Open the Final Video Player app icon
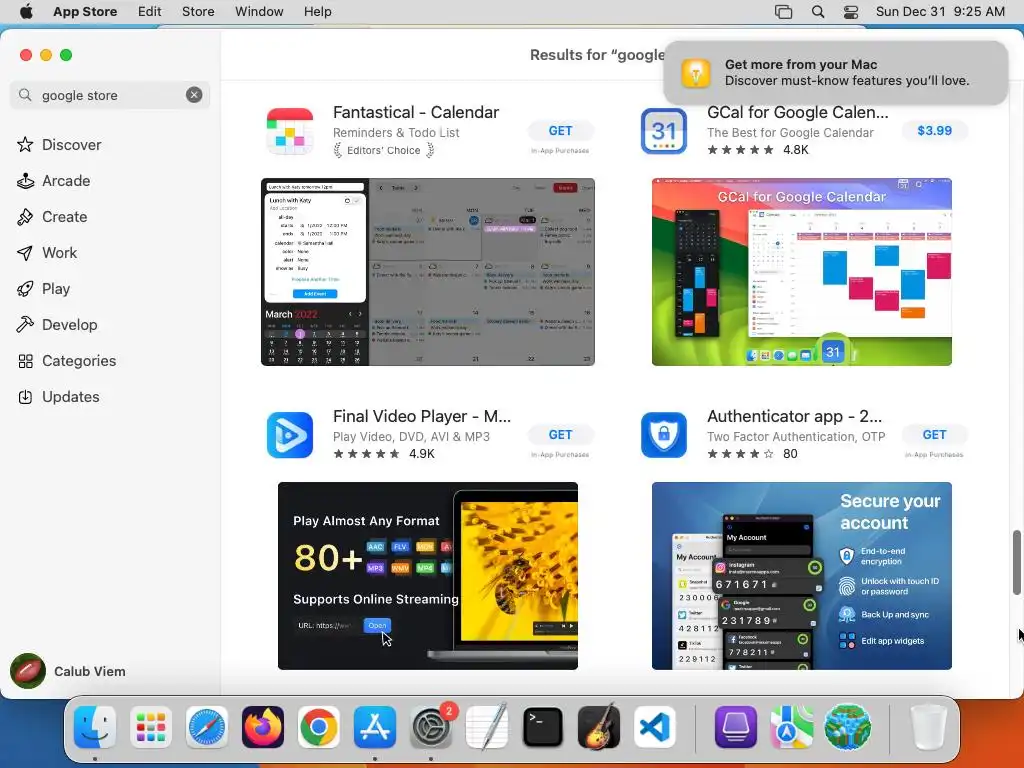1024x768 pixels. coord(290,435)
